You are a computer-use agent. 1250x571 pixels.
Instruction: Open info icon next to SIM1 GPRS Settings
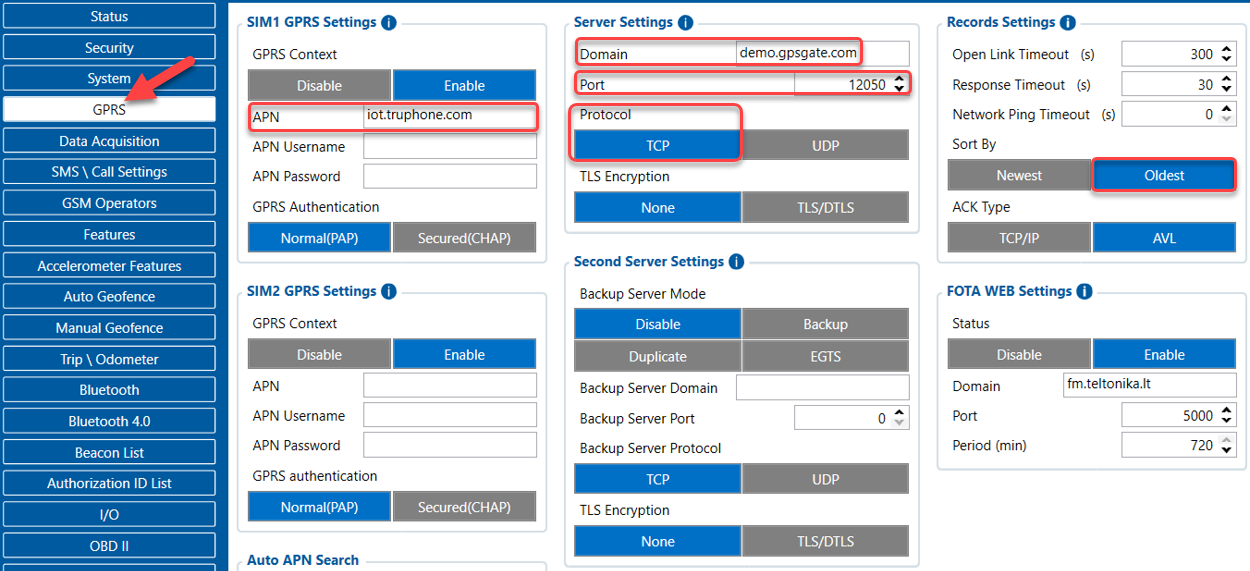coord(388,22)
